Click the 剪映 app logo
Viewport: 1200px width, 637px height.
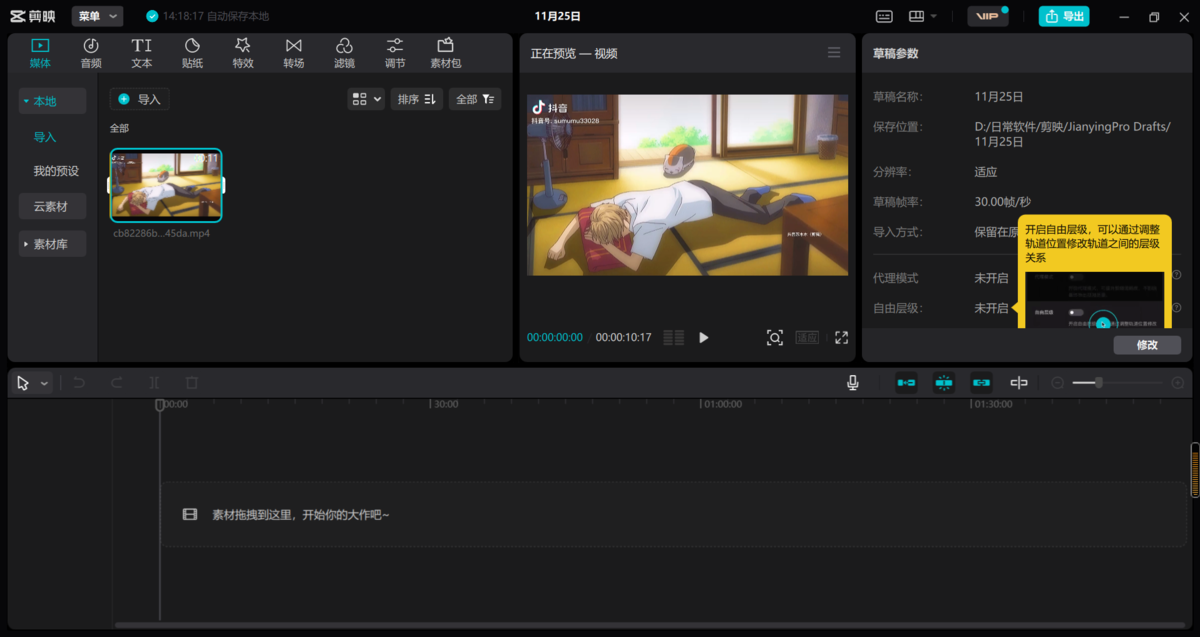(x=33, y=16)
